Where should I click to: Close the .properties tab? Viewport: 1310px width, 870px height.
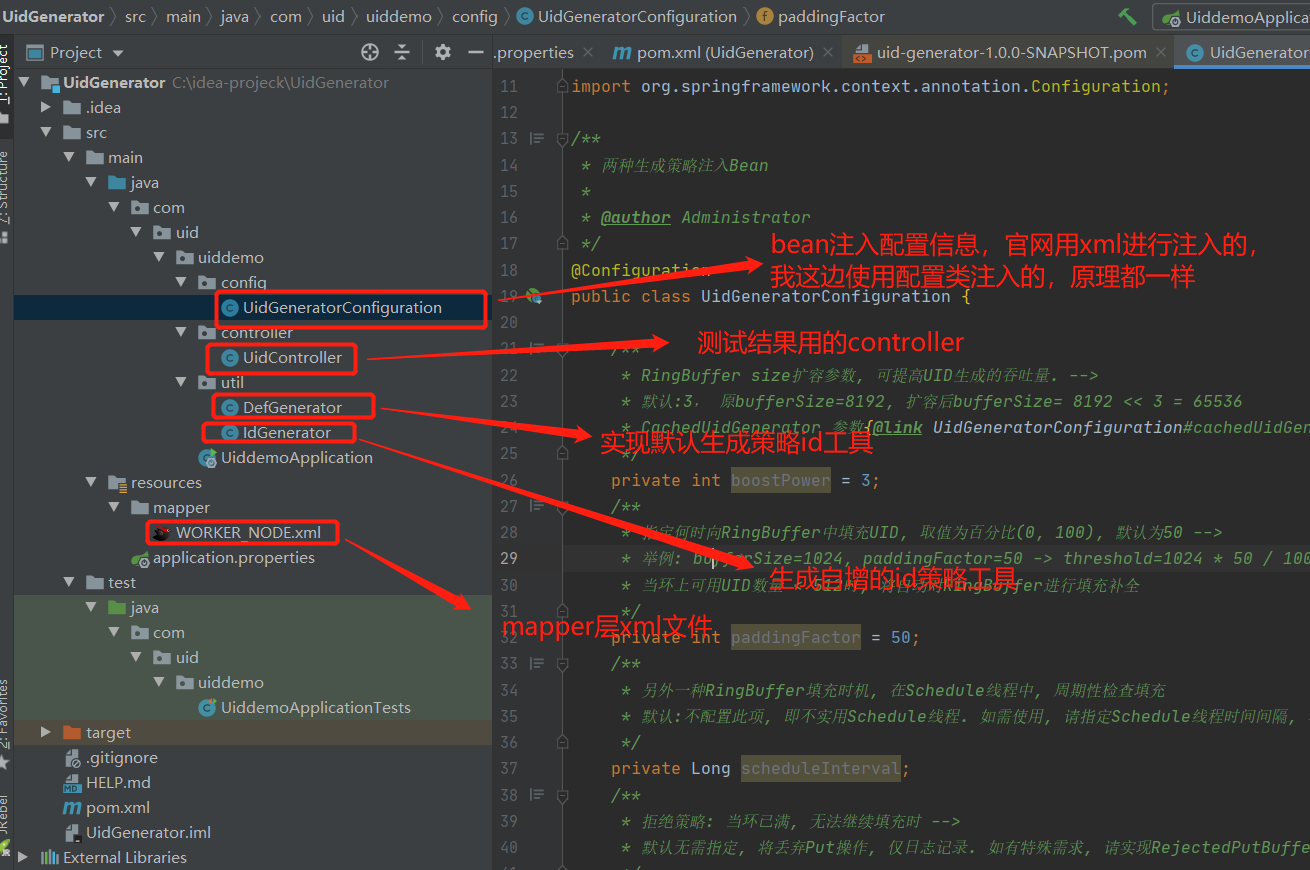(x=588, y=52)
